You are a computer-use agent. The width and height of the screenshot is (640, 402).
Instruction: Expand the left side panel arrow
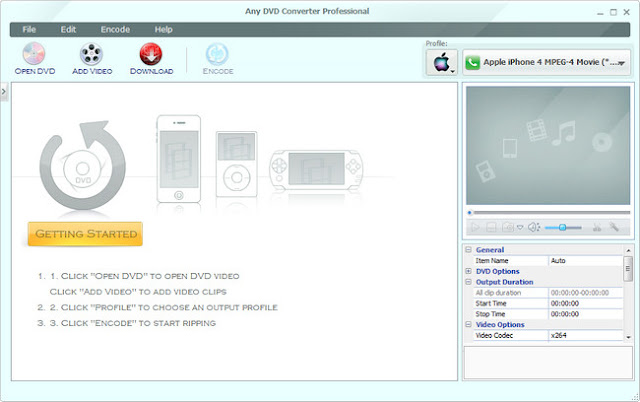[x=4, y=91]
